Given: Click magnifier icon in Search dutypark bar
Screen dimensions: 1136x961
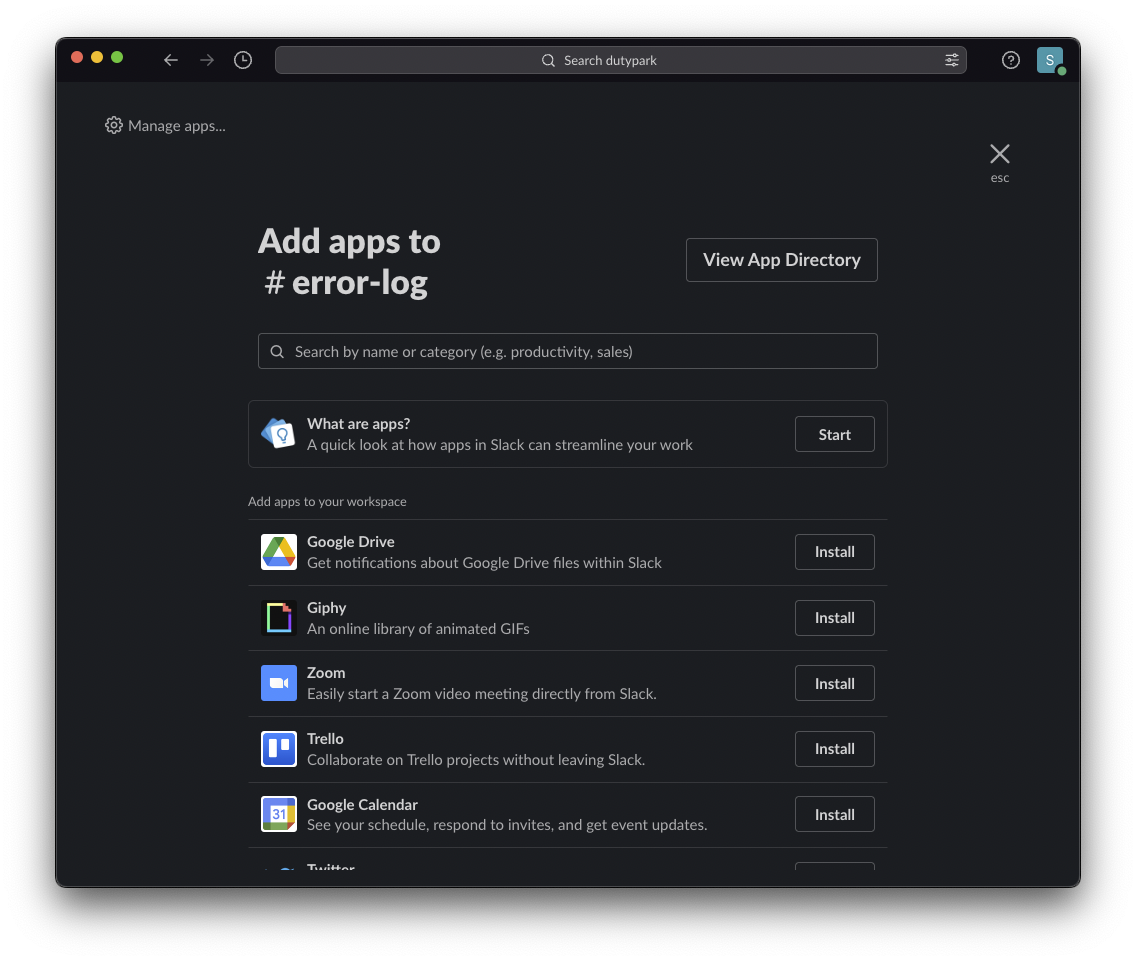Looking at the screenshot, I should pos(548,60).
